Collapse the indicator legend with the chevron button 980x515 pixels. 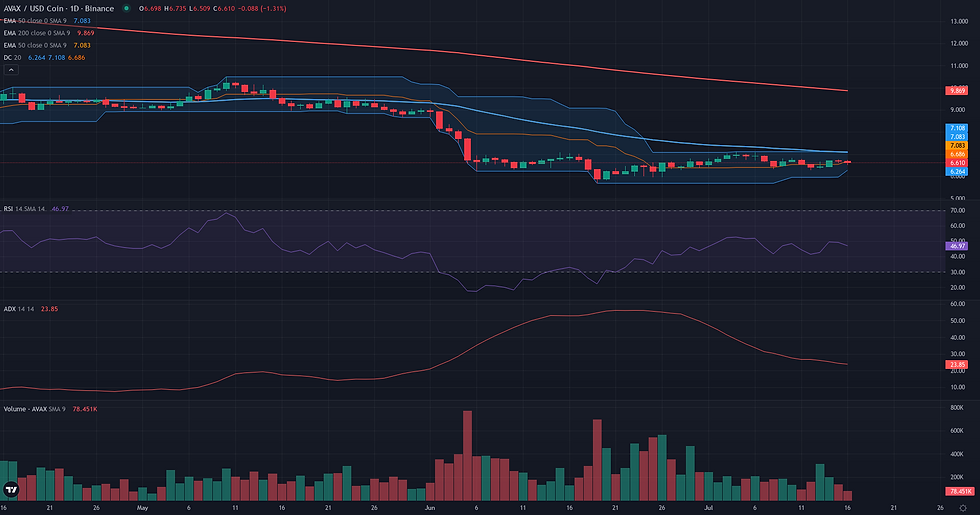pyautogui.click(x=11, y=70)
